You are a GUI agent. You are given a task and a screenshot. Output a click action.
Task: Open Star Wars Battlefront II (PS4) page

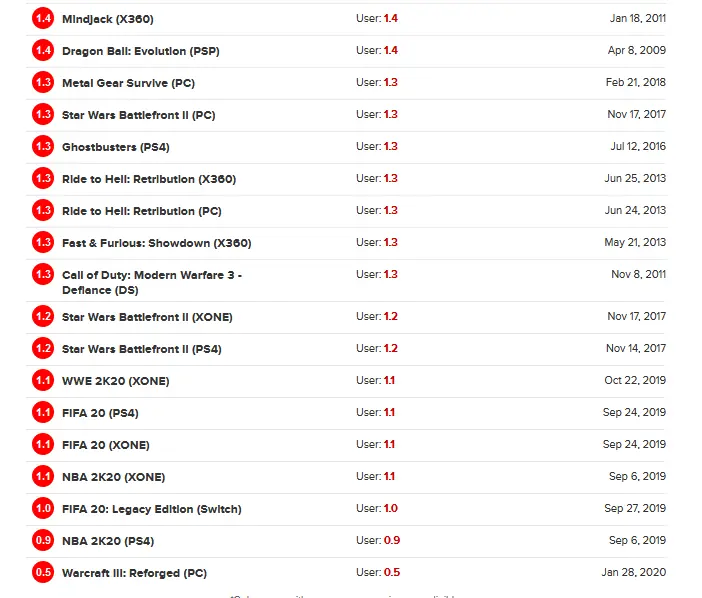click(141, 349)
